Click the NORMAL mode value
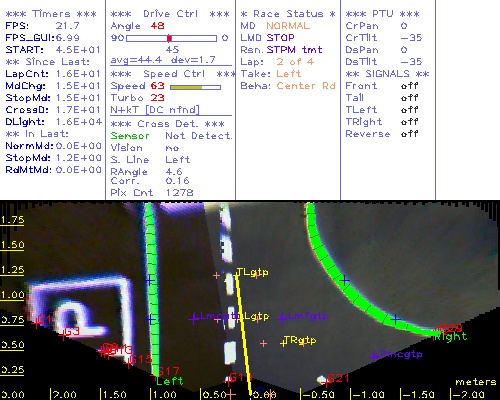Viewport: 500px width, 400px height. [288, 26]
